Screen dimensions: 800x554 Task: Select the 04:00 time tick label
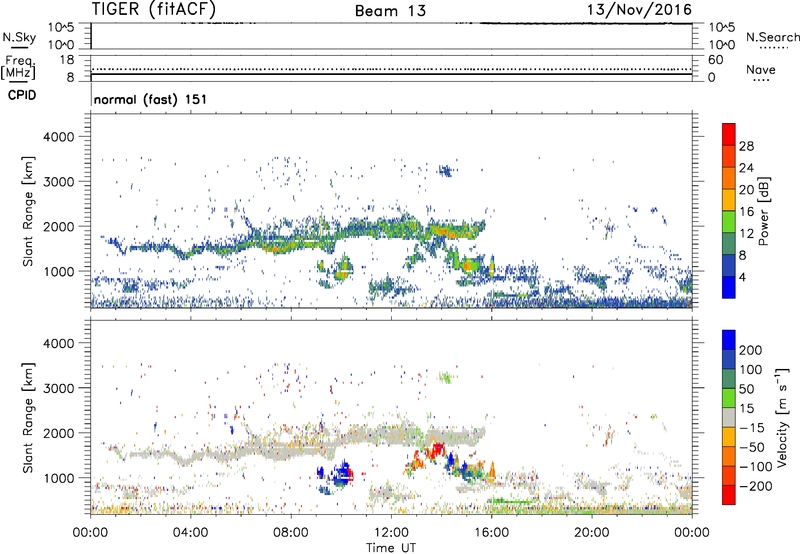[x=190, y=533]
